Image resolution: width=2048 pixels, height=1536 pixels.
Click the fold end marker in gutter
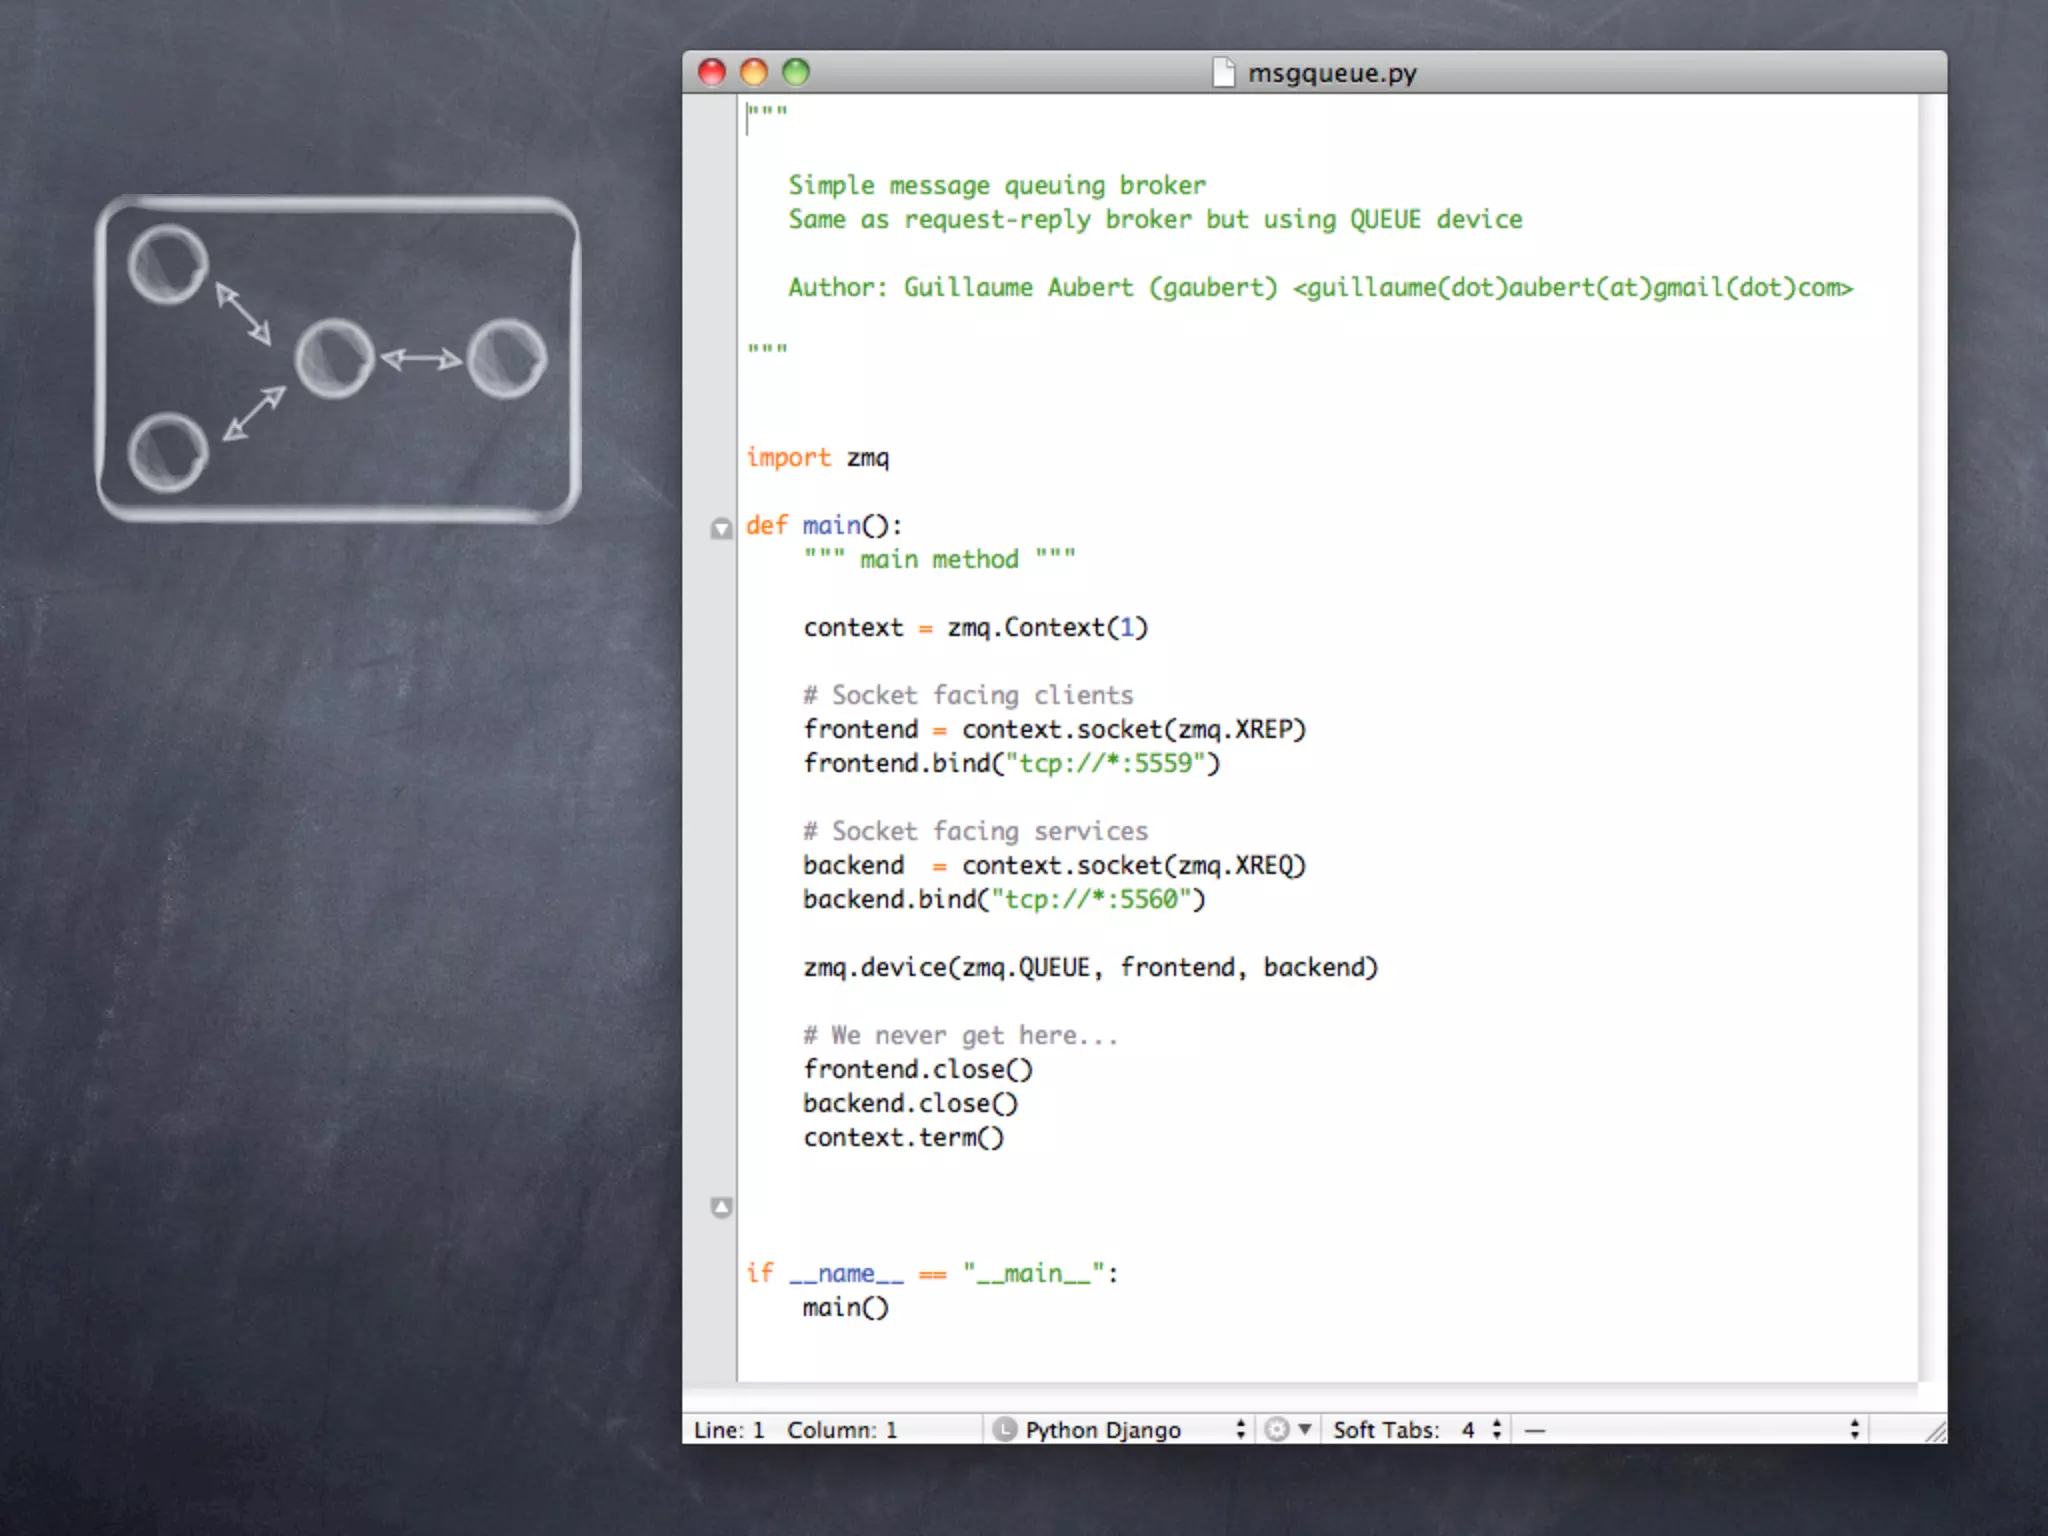point(721,1207)
